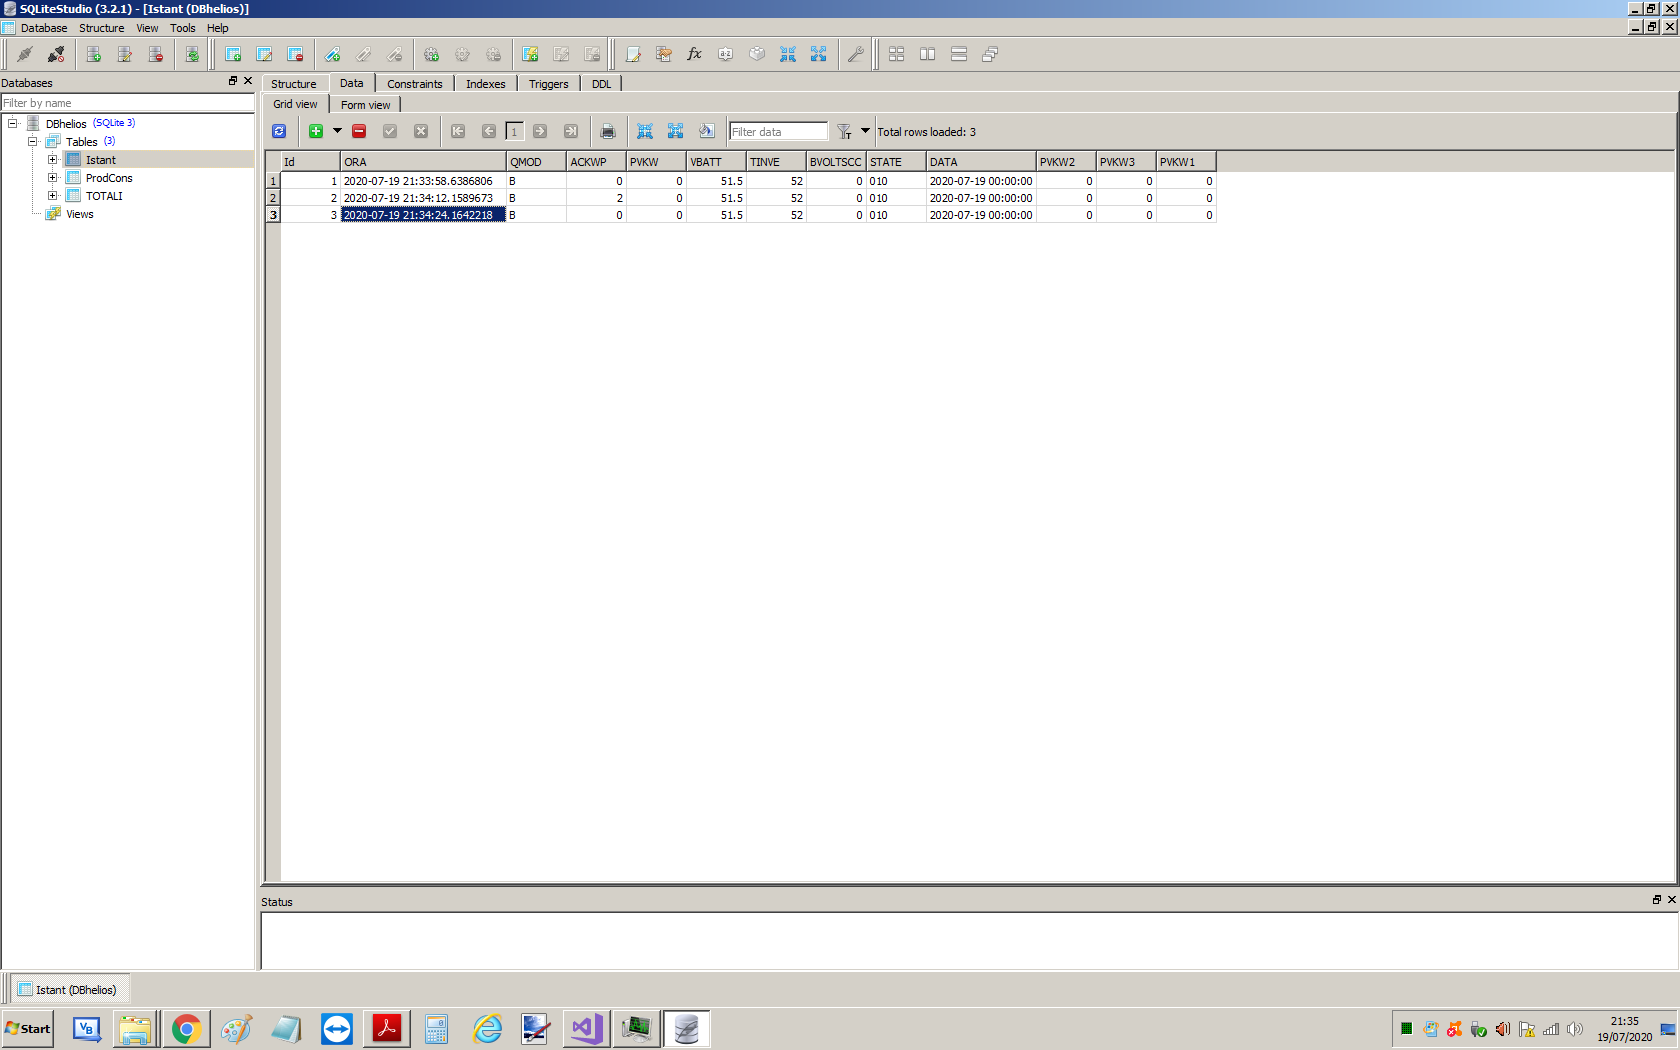Open the SQL functions editor (fx) icon

point(694,54)
